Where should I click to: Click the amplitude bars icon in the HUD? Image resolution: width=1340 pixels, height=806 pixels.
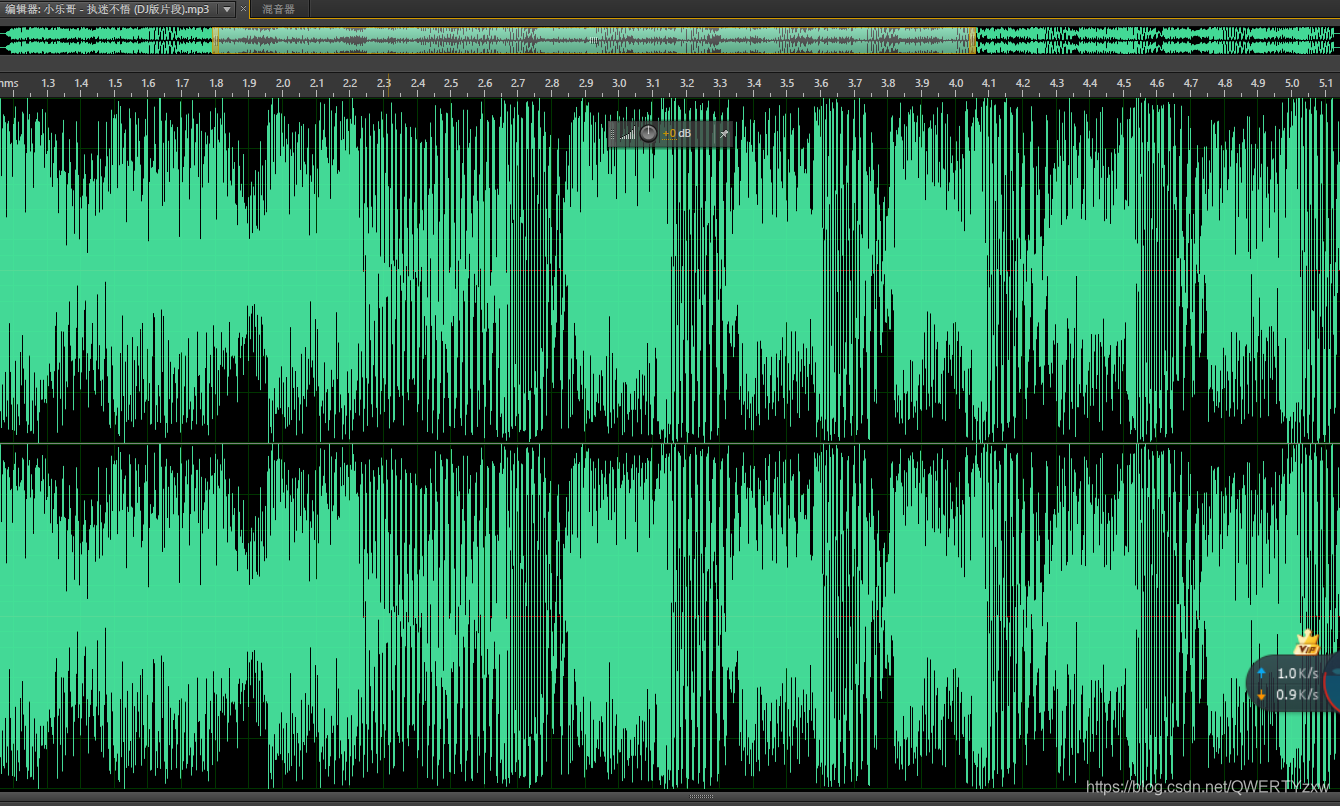click(628, 133)
